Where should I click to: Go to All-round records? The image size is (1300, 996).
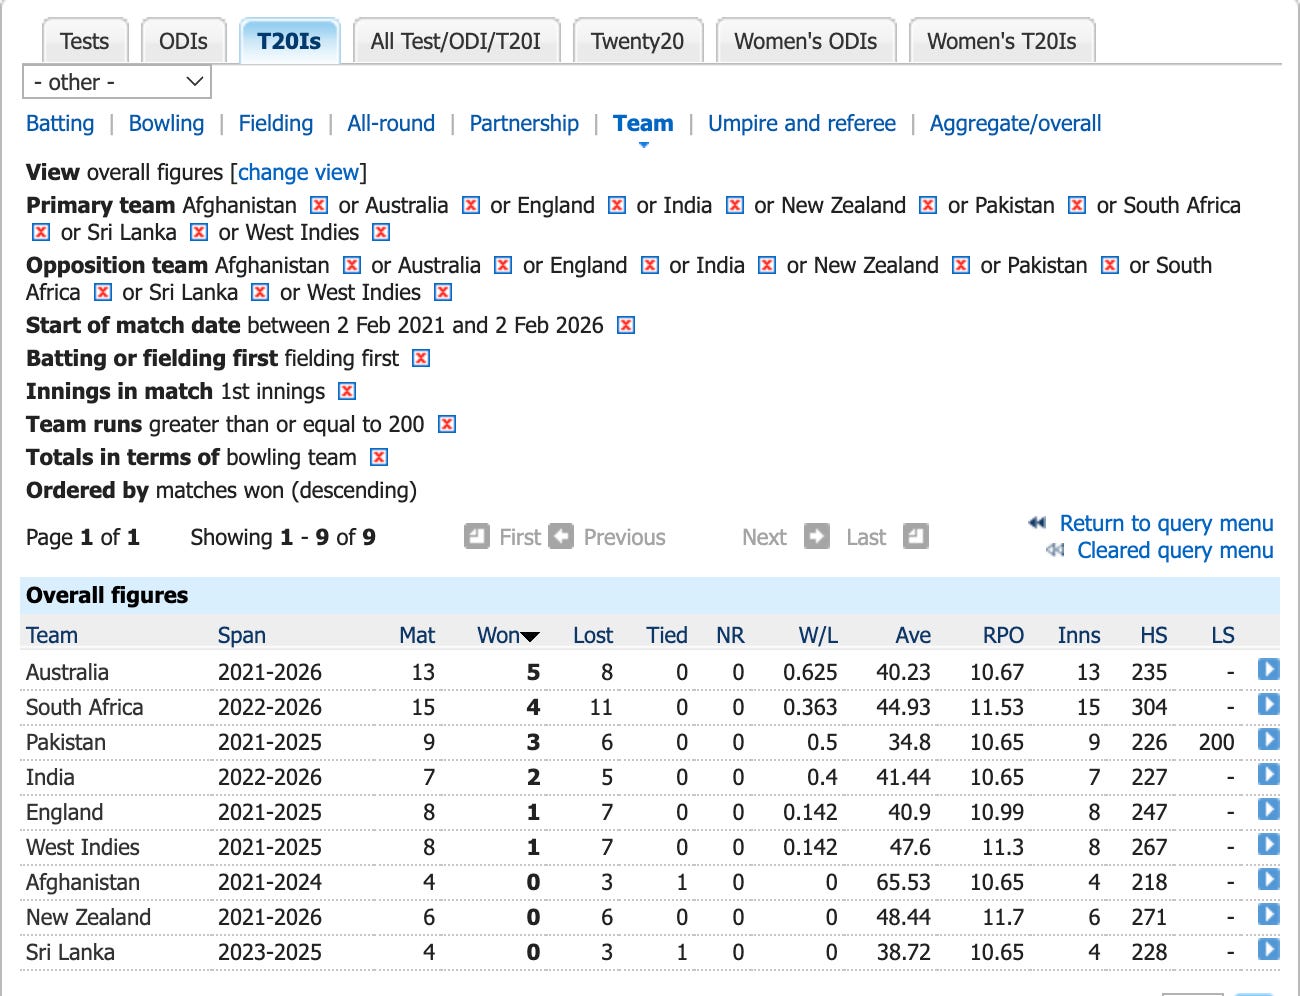[x=391, y=123]
